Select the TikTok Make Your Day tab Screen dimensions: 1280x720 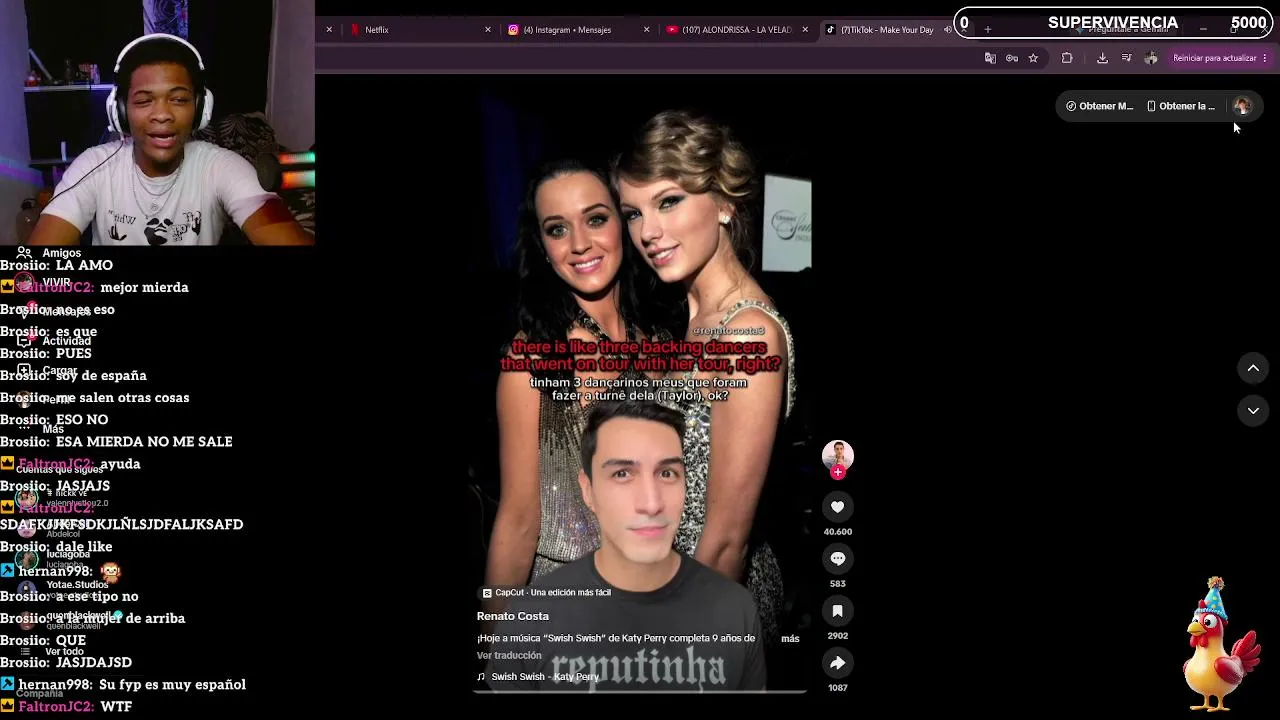click(885, 30)
